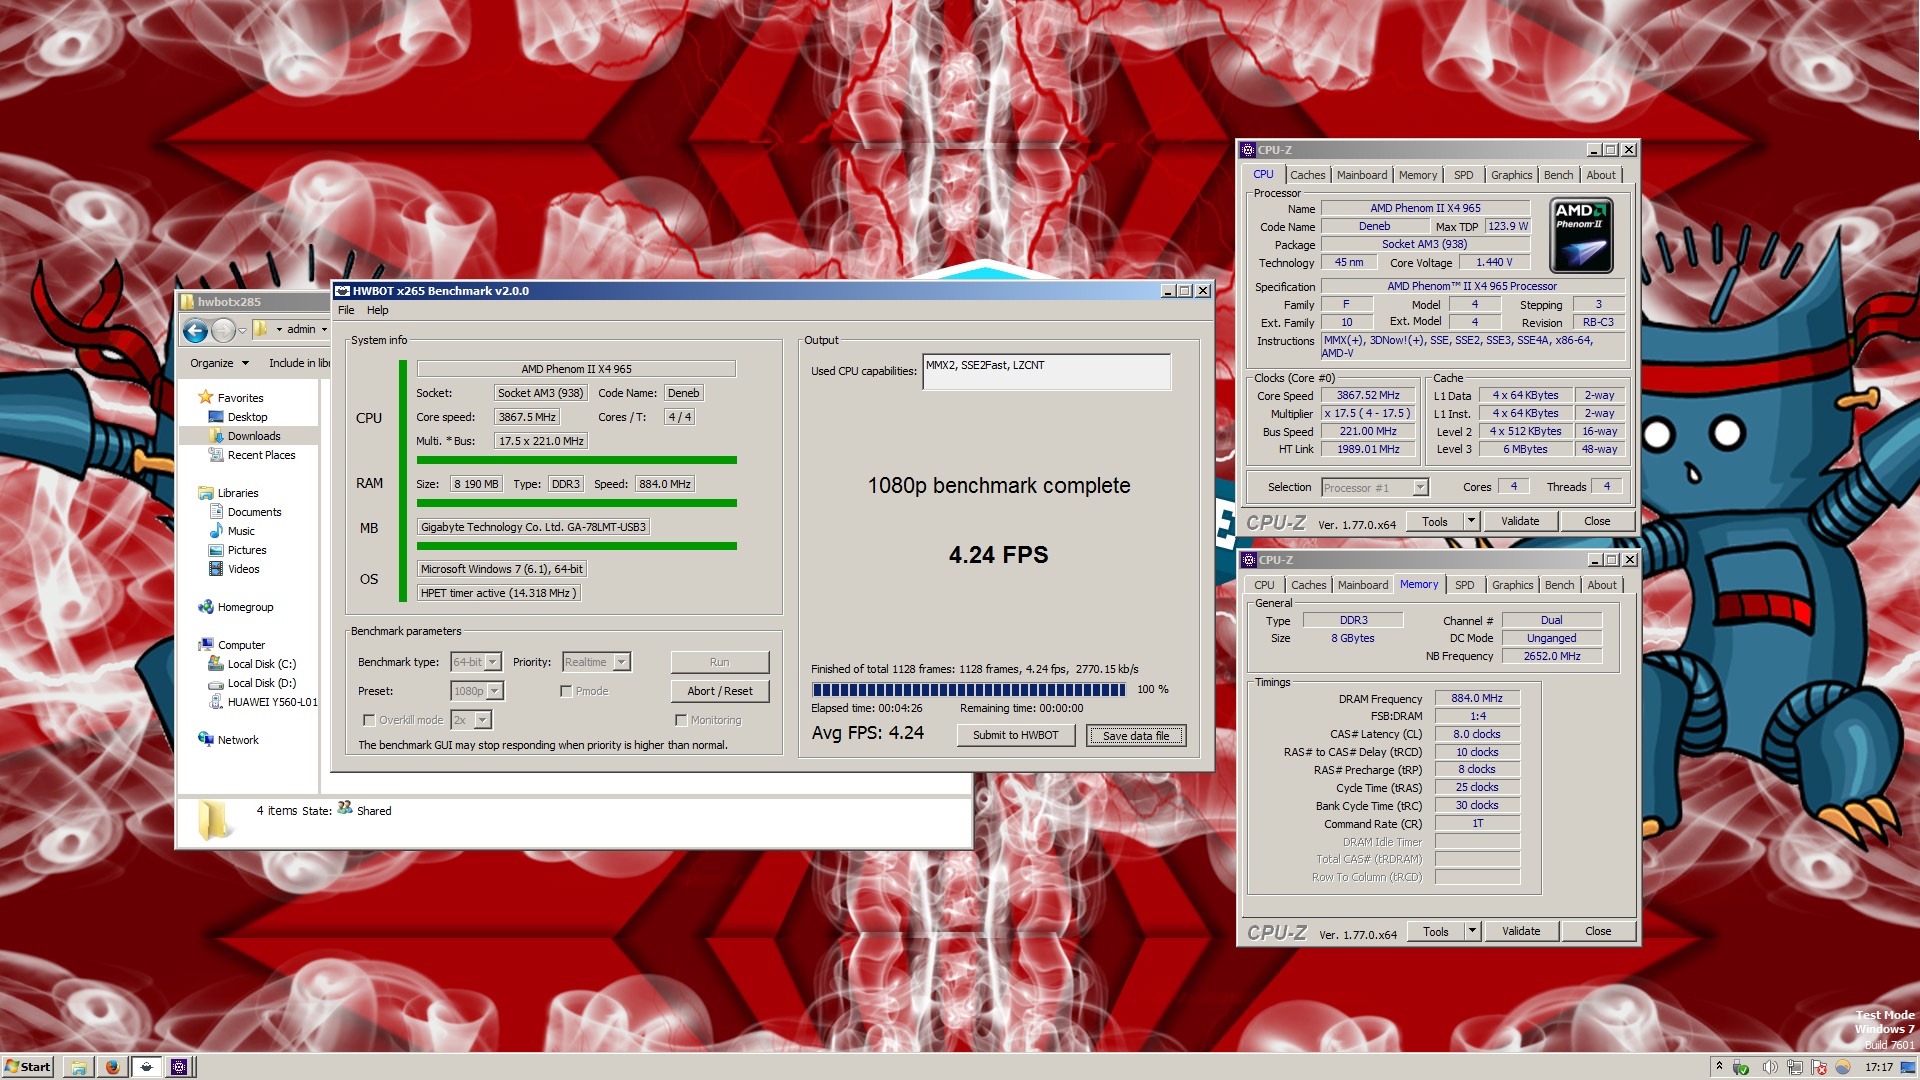The width and height of the screenshot is (1920, 1080).
Task: Select Desktop in Explorer favorites
Action: tap(247, 417)
